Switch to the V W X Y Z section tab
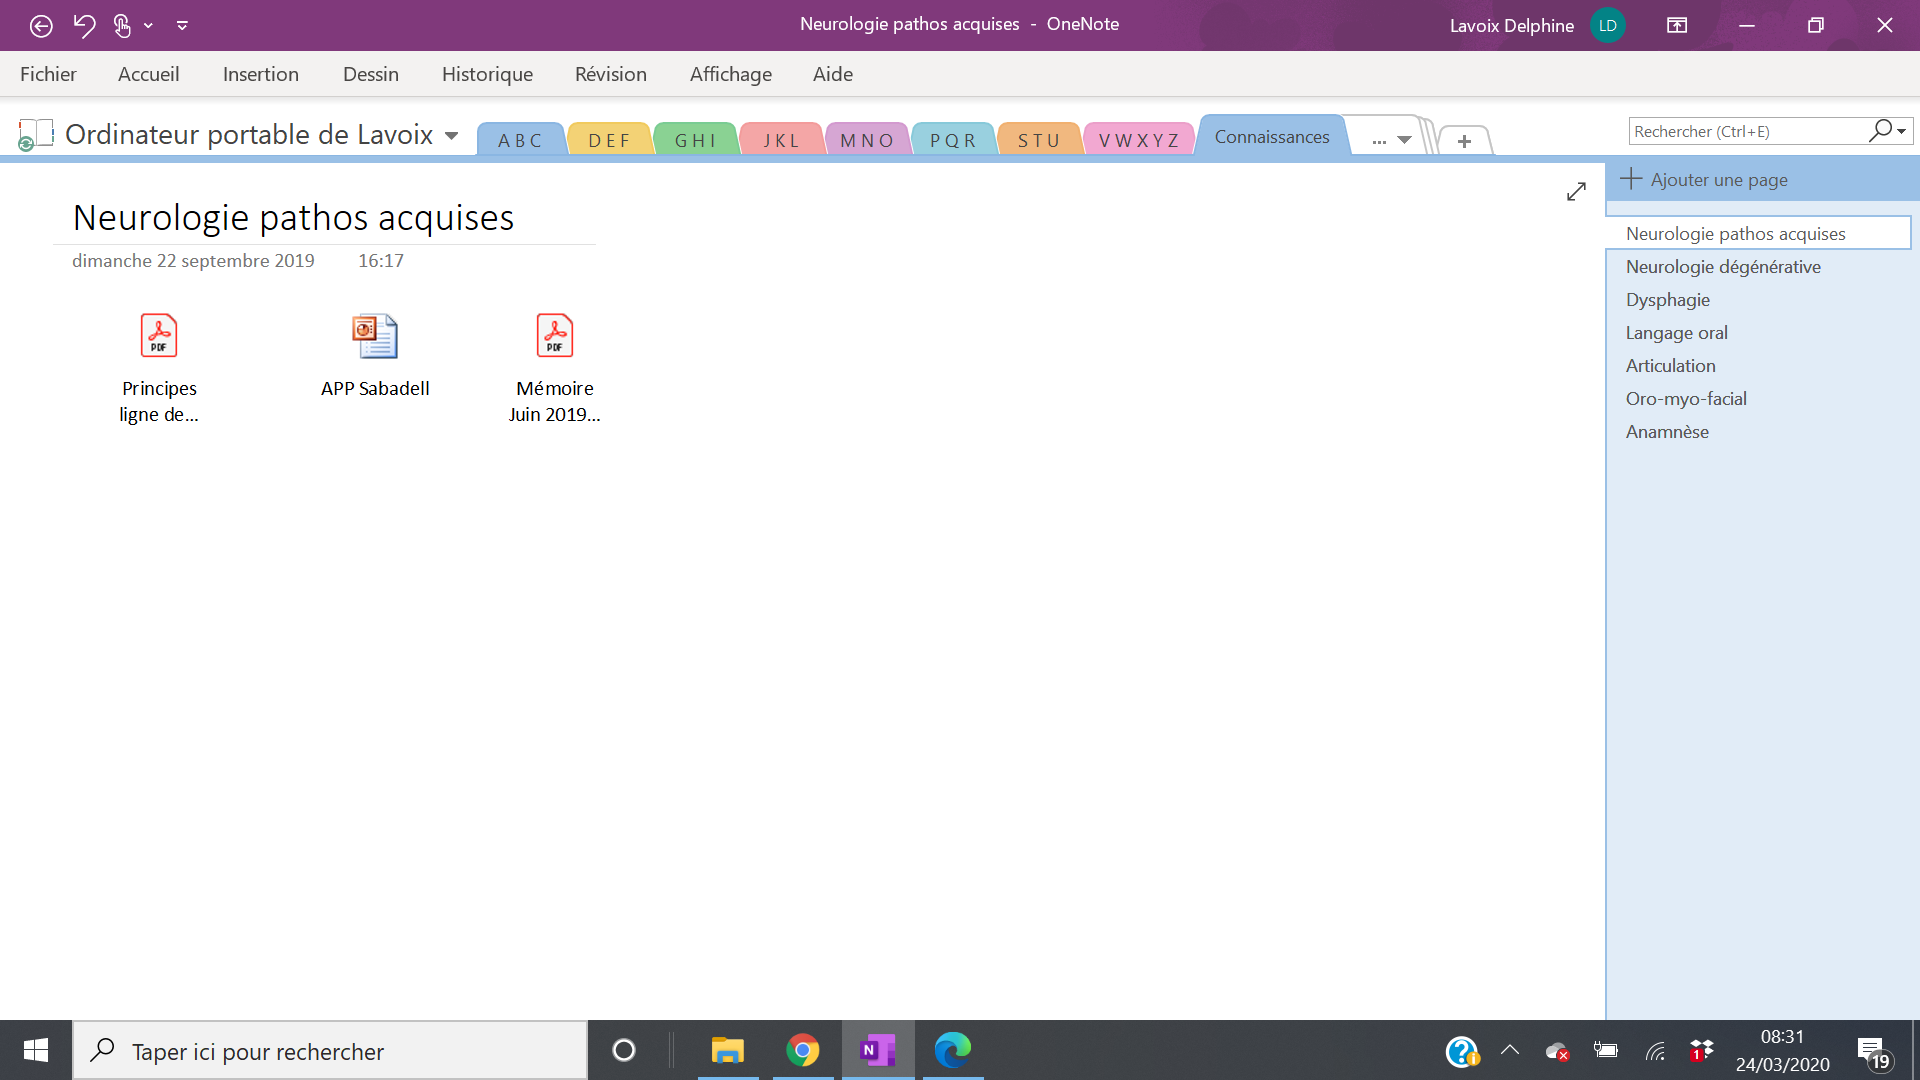This screenshot has width=1920, height=1080. (1139, 140)
